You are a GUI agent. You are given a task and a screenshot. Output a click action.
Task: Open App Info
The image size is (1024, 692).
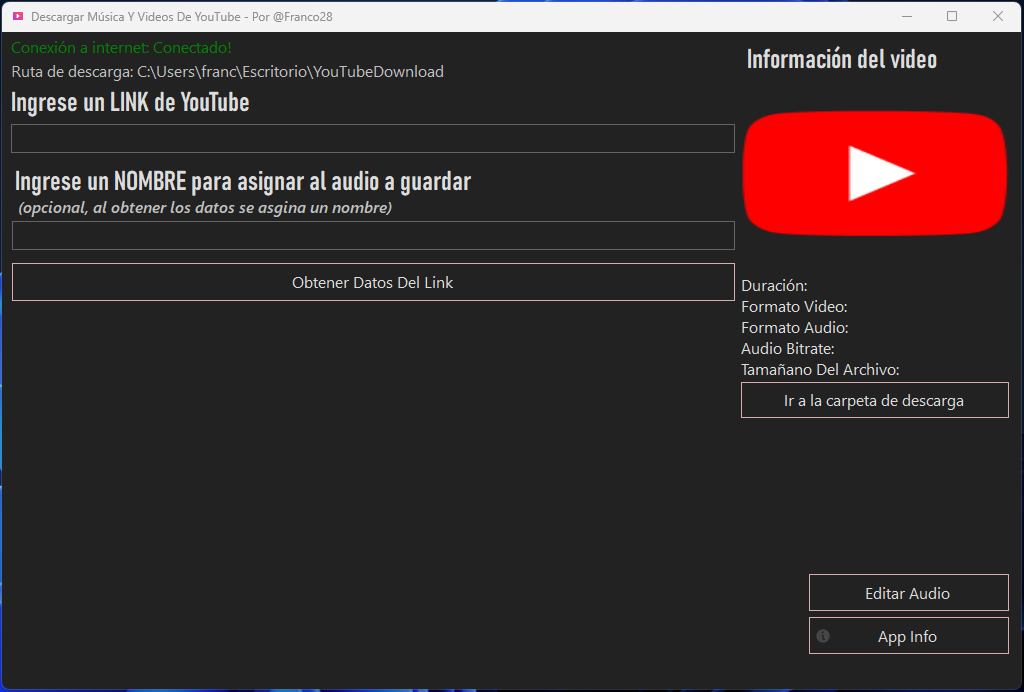coord(908,636)
